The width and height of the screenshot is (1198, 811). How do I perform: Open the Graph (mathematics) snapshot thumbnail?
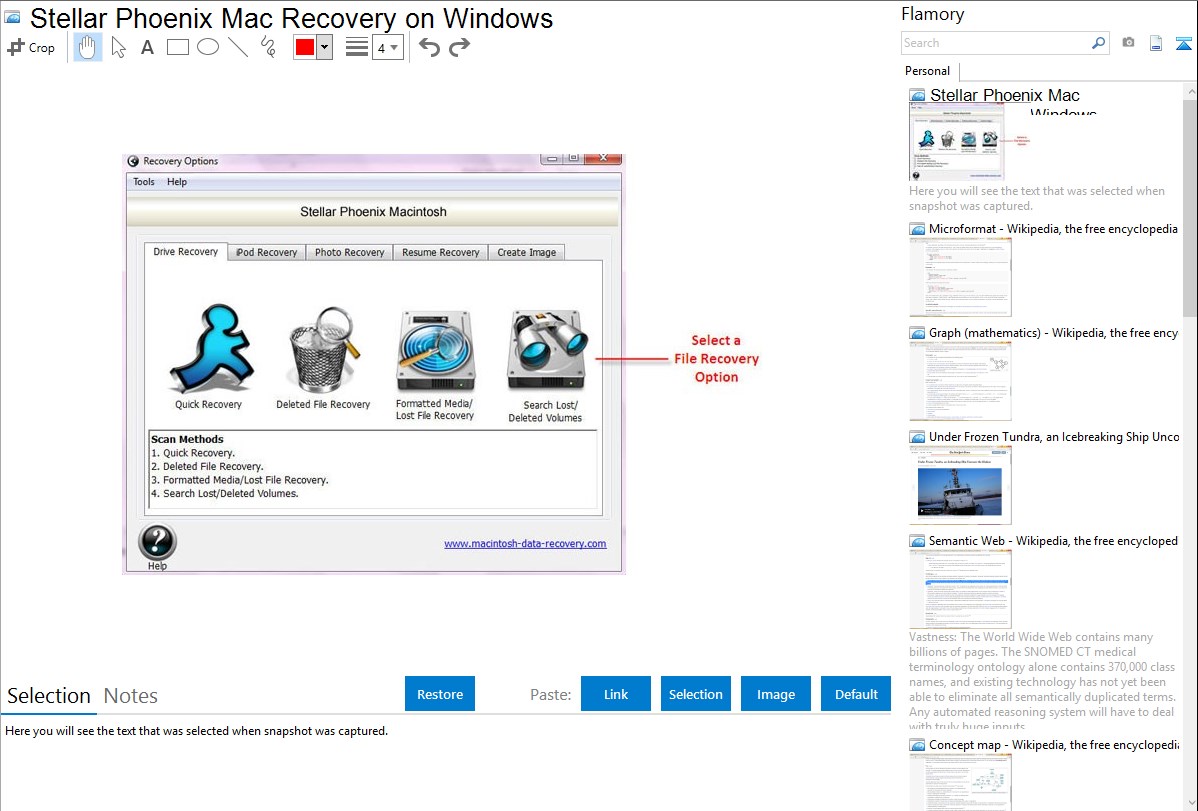(960, 381)
